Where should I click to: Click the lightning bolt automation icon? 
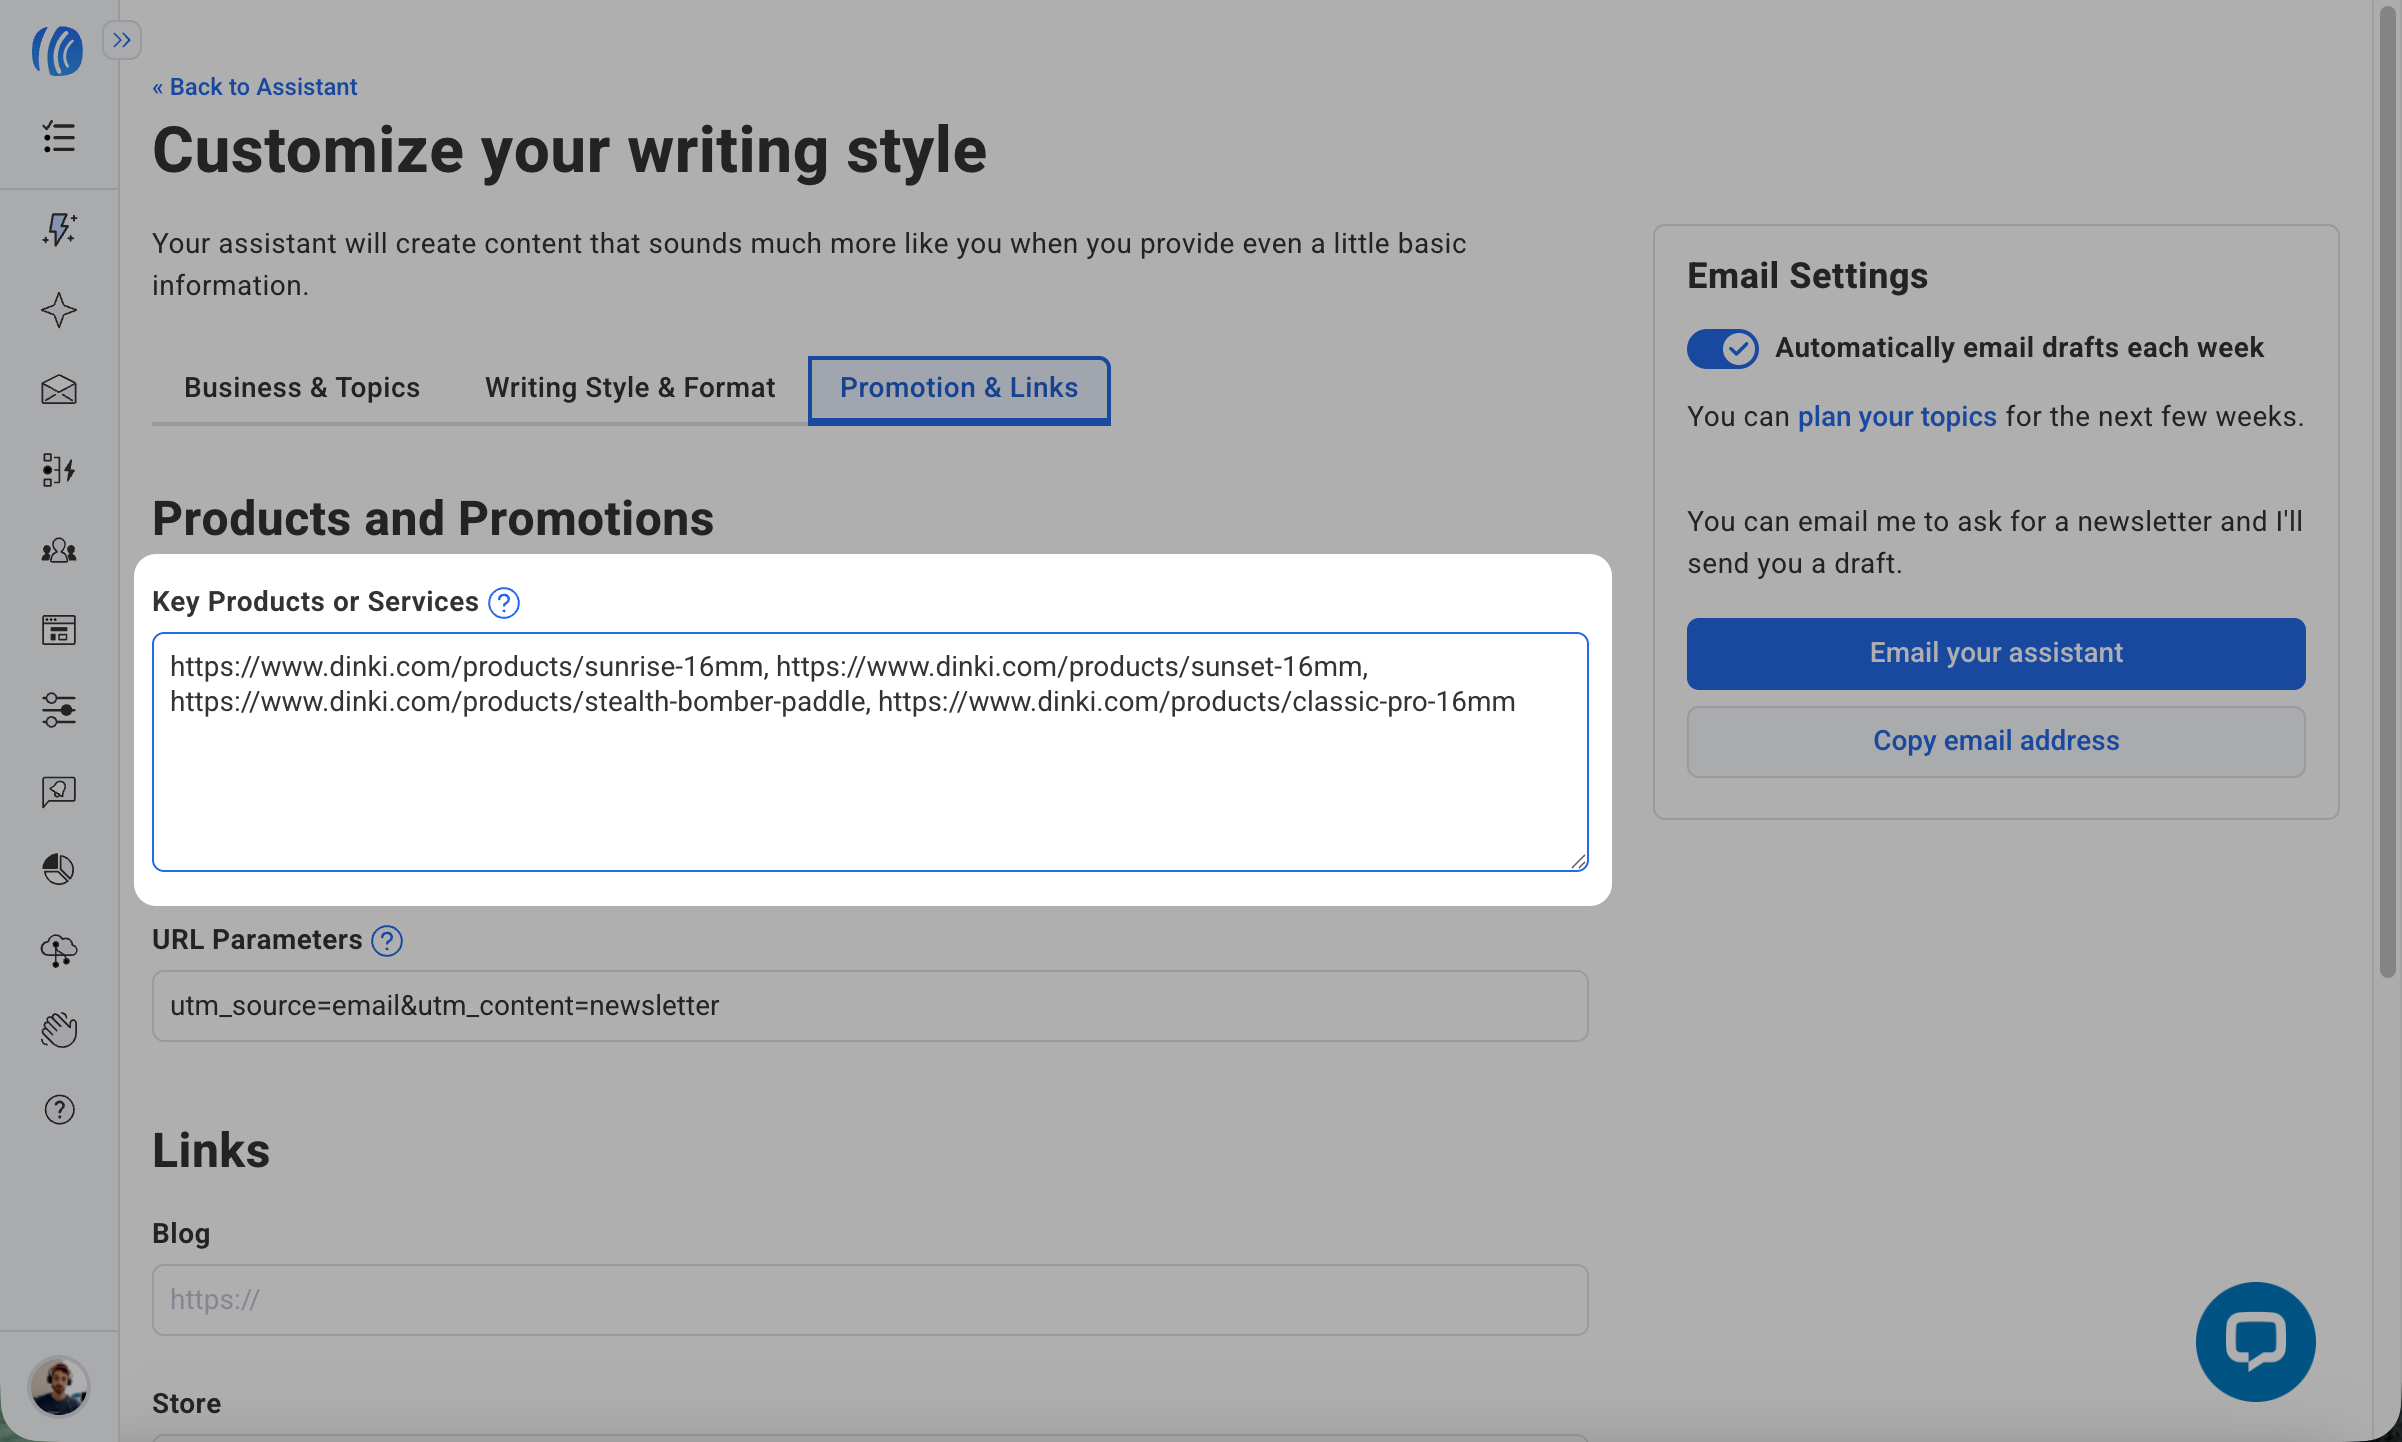59,229
